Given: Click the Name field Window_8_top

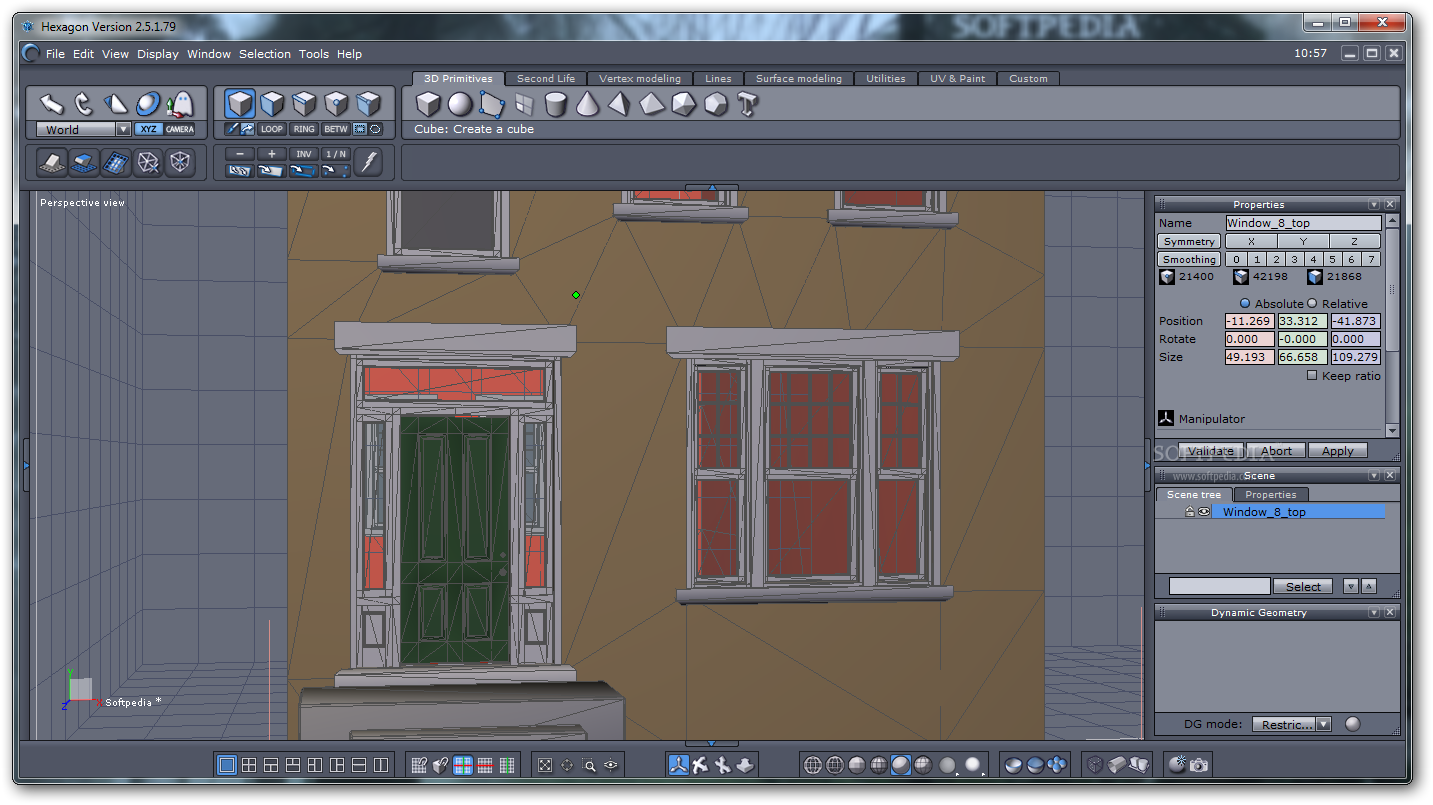Looking at the screenshot, I should tap(1303, 223).
